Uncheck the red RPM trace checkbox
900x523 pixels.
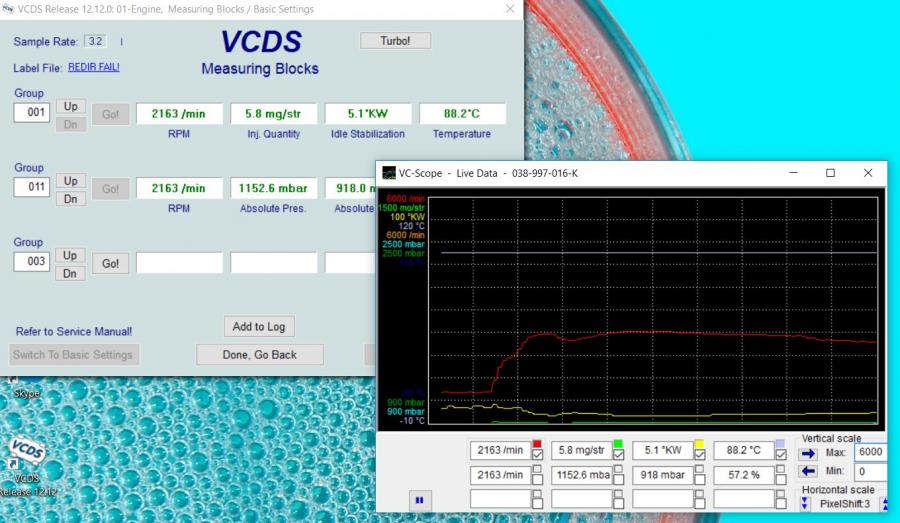coord(538,455)
